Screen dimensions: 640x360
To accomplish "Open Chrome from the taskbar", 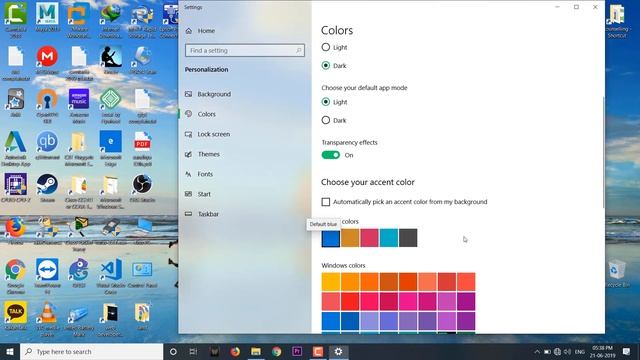I will click(x=277, y=351).
